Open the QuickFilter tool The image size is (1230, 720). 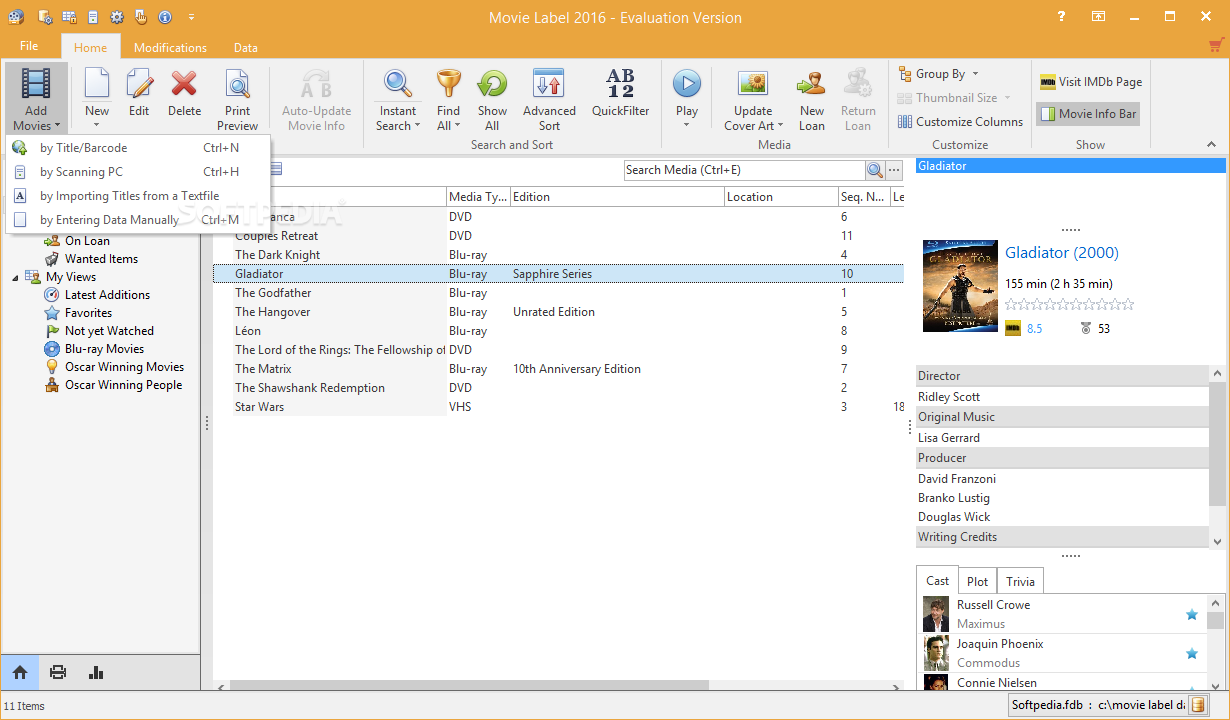click(x=620, y=92)
